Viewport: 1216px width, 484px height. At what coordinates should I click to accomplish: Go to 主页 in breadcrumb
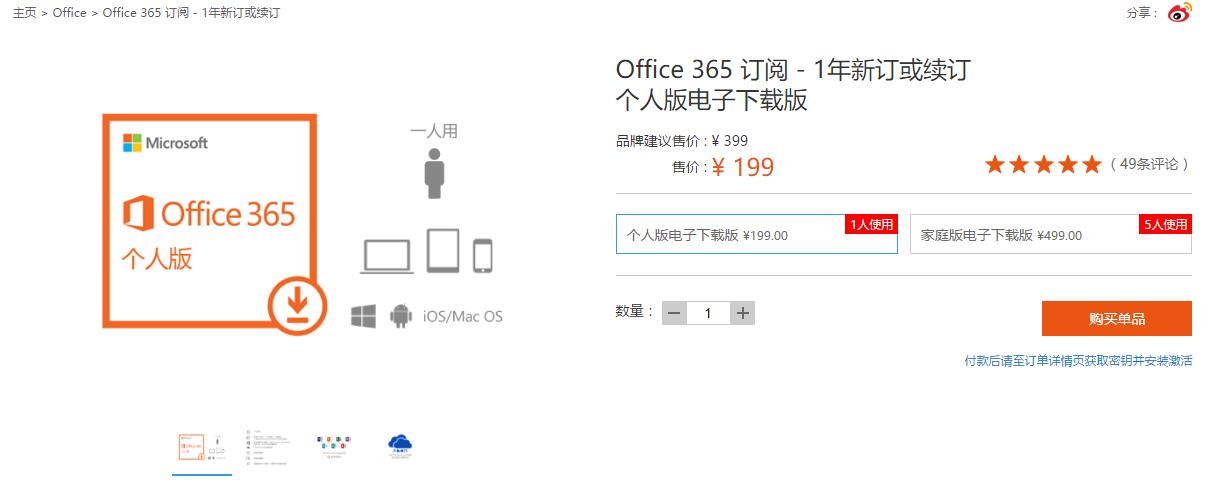[x=24, y=13]
